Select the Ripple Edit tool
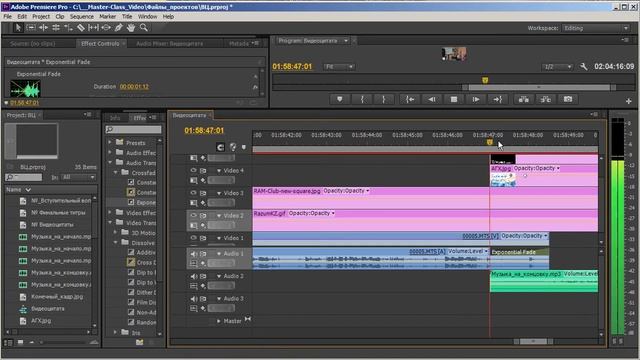Viewport: 640px width, 360px height. point(43,28)
